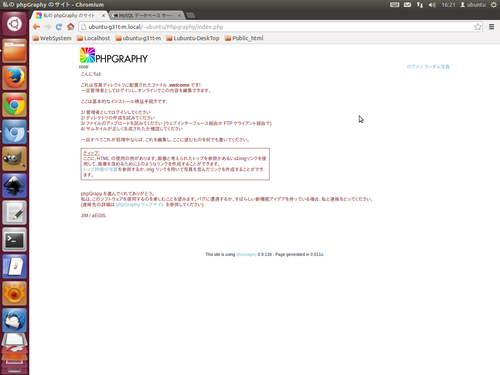Open the Files manager from launcher
This screenshot has width=500, height=375.
(x=14, y=51)
